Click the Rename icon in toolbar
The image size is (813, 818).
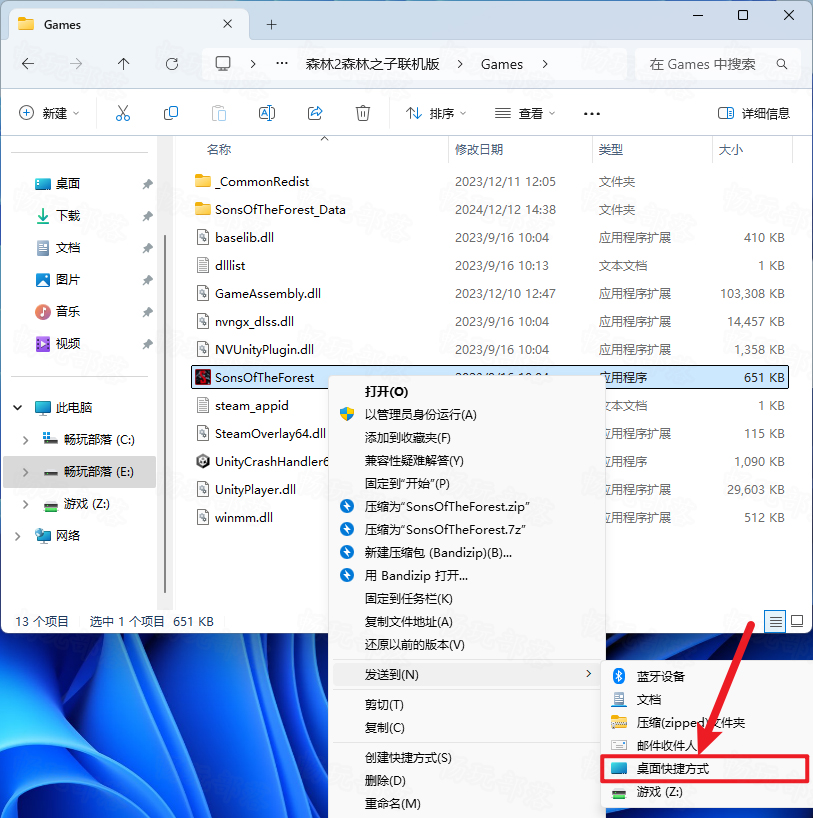click(x=267, y=113)
